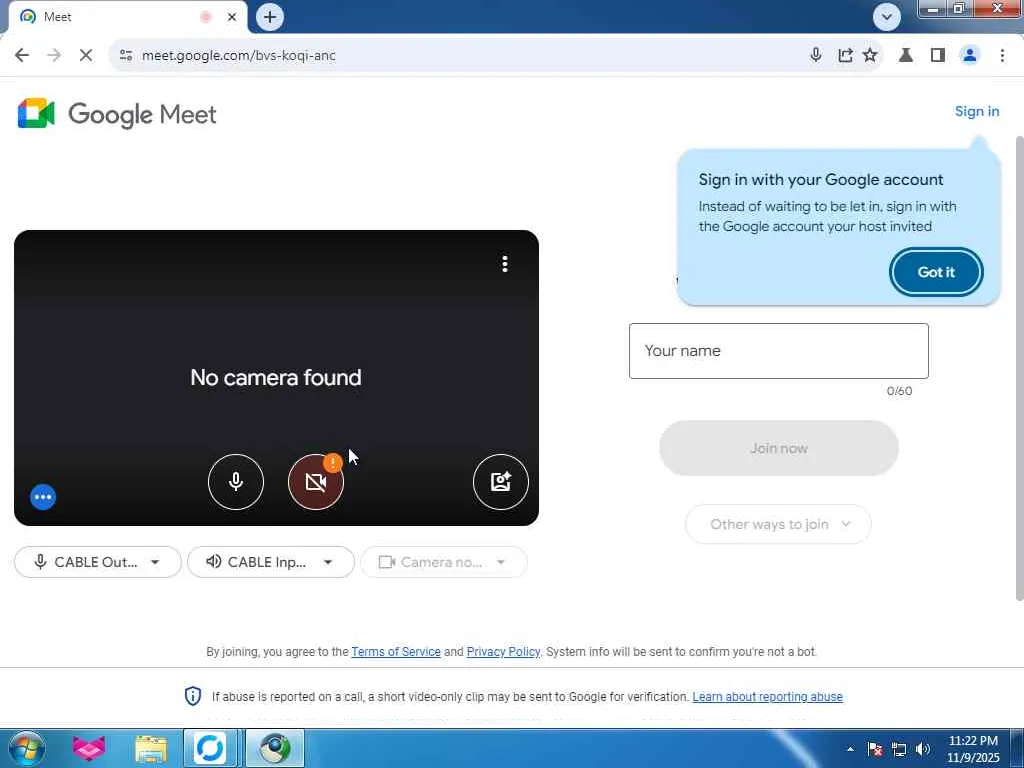Open Privacy Policy link
The image size is (1024, 768).
pos(504,652)
